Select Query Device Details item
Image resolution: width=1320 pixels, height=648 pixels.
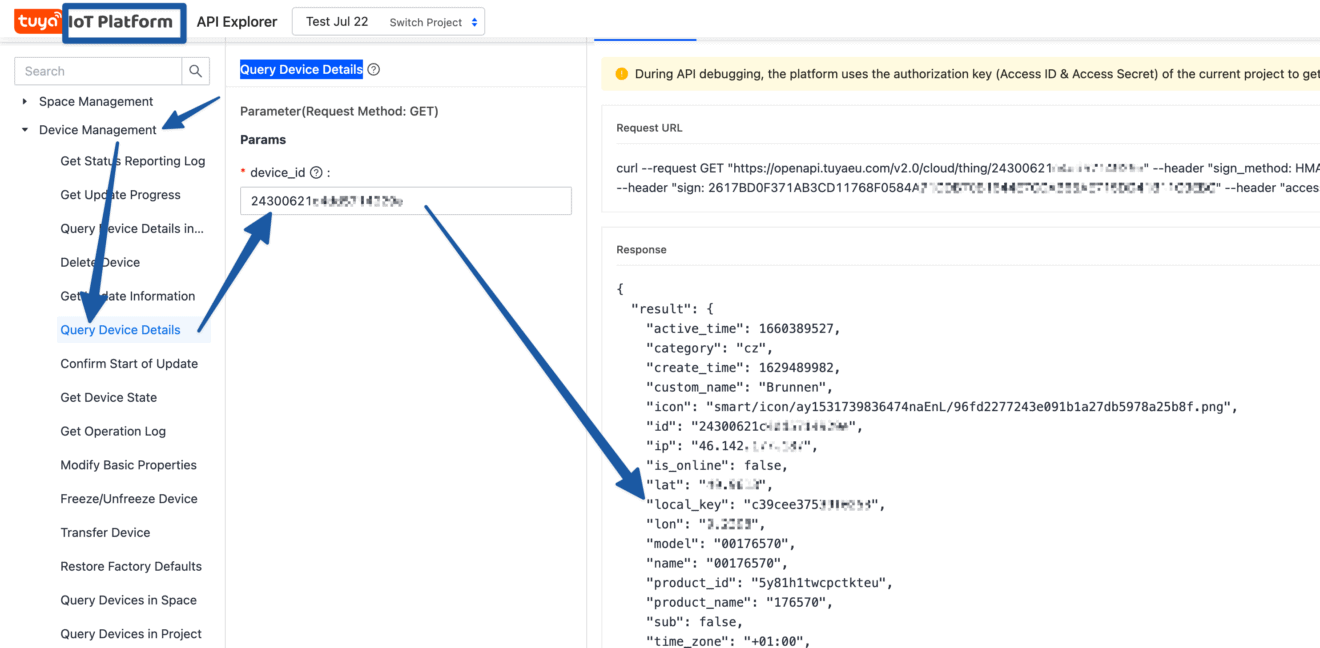pyautogui.click(x=120, y=330)
